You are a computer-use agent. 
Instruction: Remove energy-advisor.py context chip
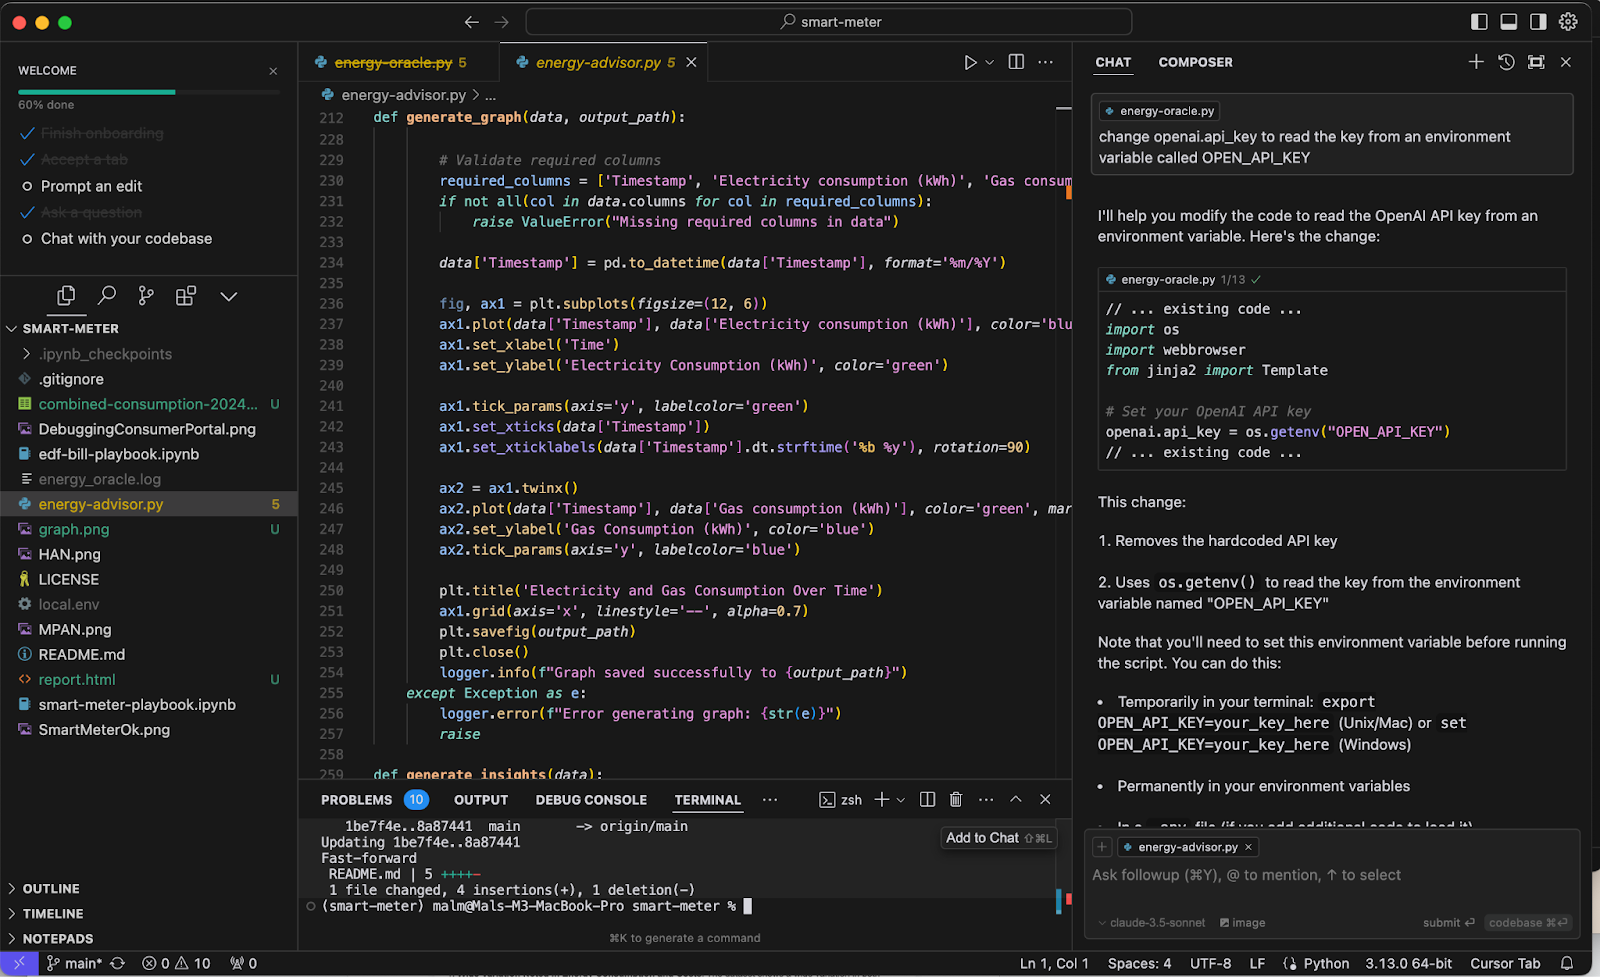click(x=1248, y=847)
